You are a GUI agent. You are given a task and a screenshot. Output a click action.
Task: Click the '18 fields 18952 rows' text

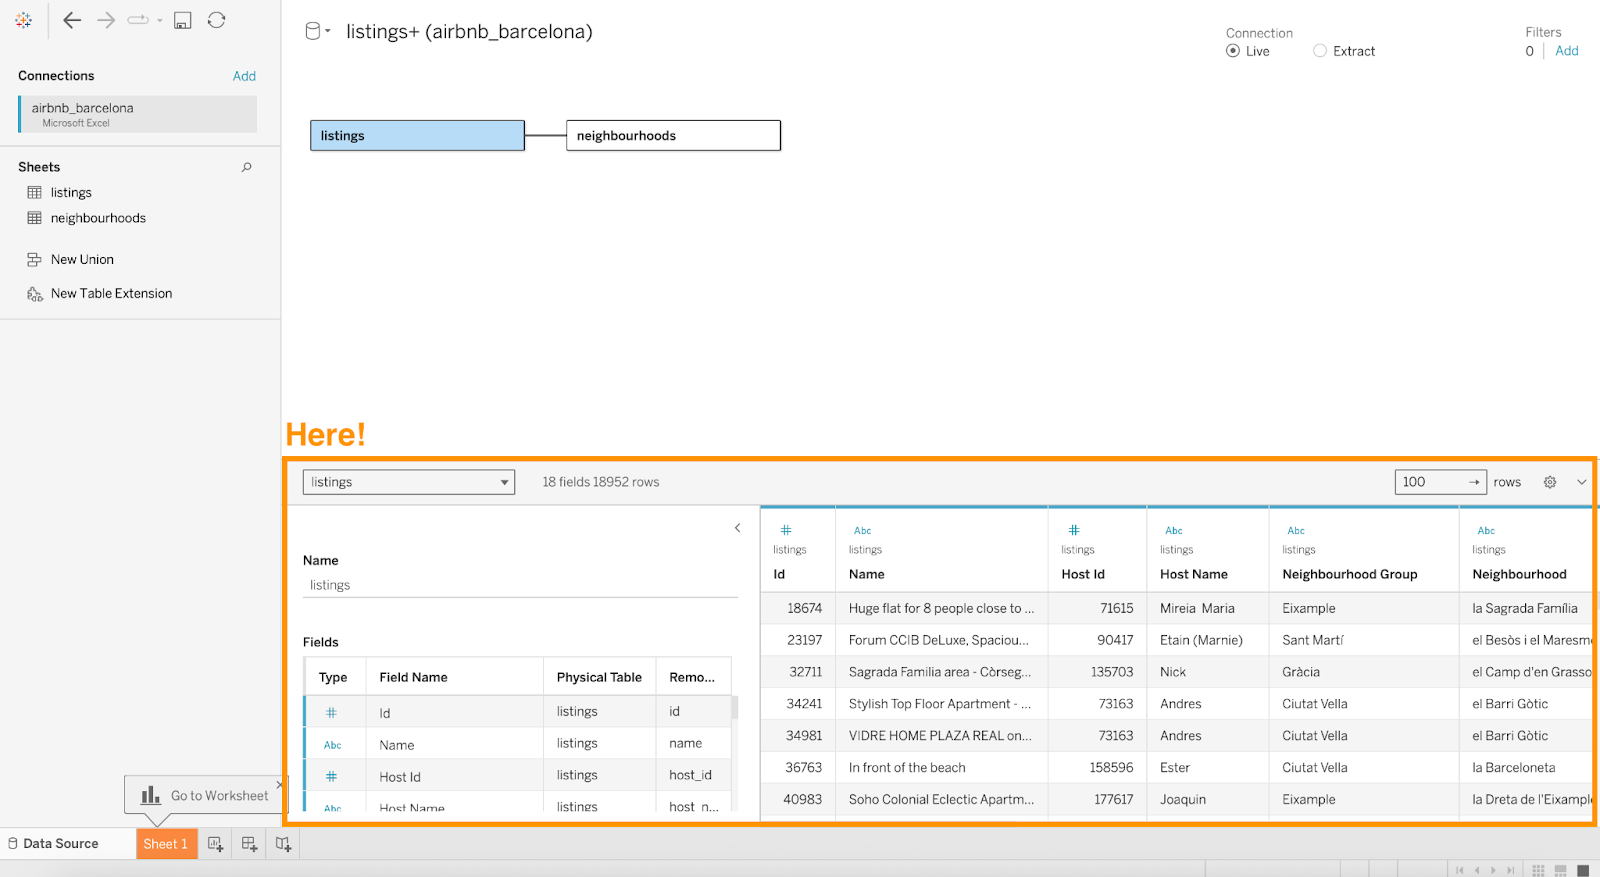tap(600, 482)
